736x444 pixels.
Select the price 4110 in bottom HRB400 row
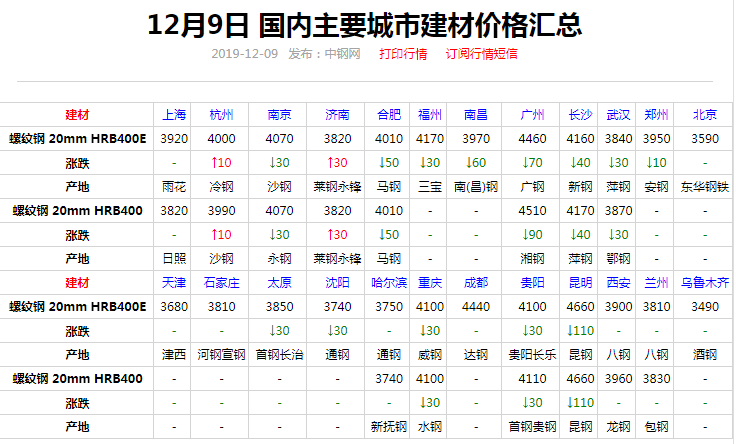(532, 379)
